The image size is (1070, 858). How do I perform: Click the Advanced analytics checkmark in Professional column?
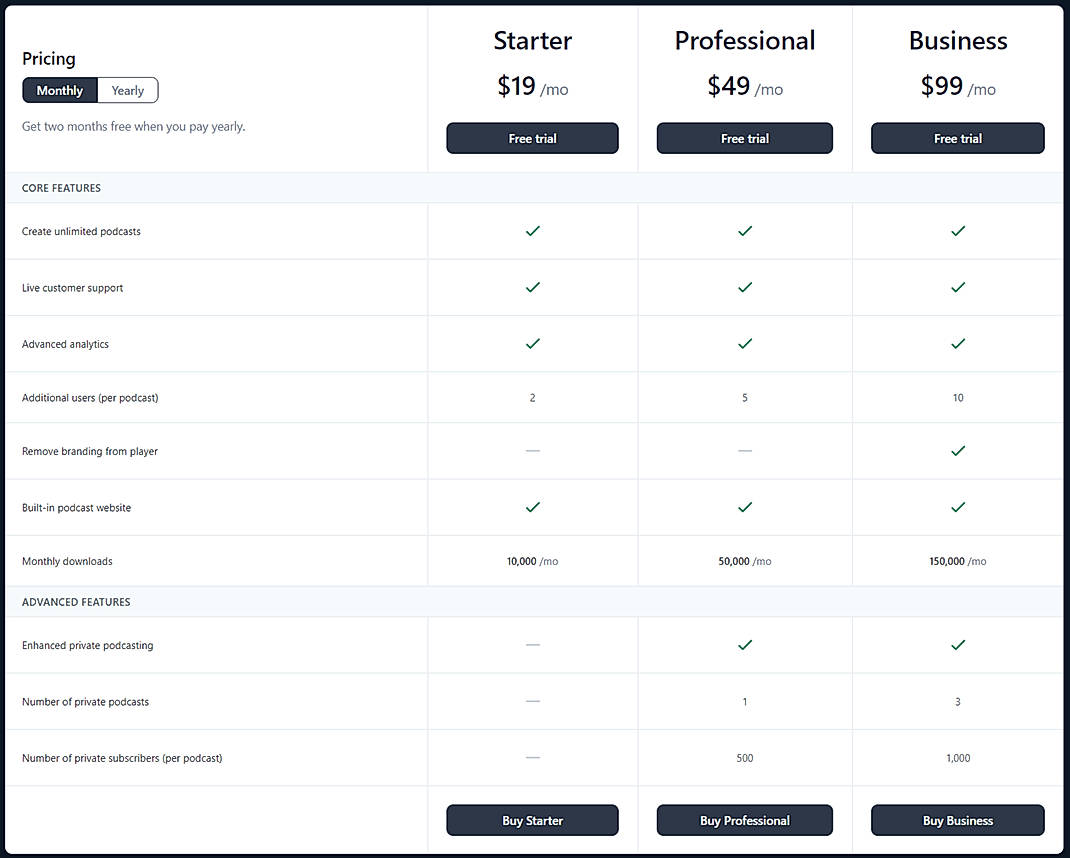745,343
